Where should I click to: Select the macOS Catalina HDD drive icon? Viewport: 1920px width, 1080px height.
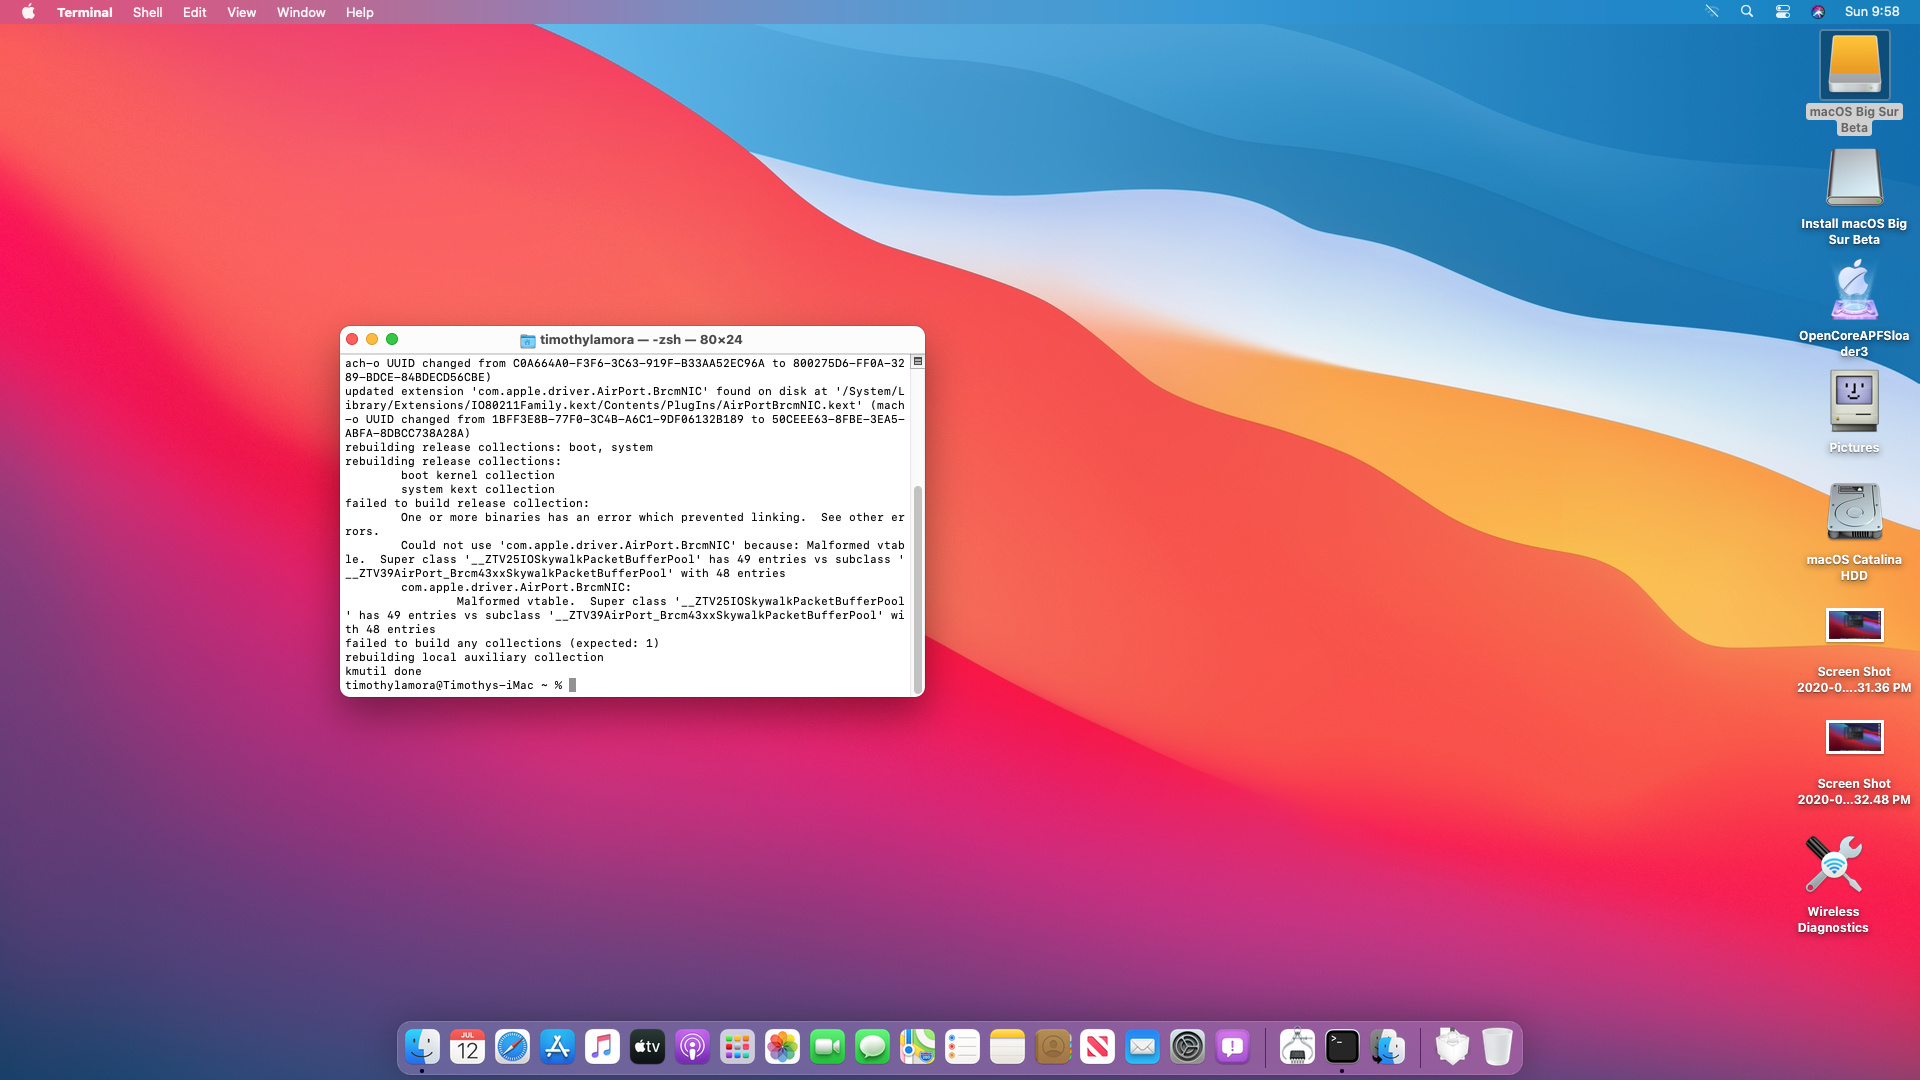click(x=1854, y=513)
